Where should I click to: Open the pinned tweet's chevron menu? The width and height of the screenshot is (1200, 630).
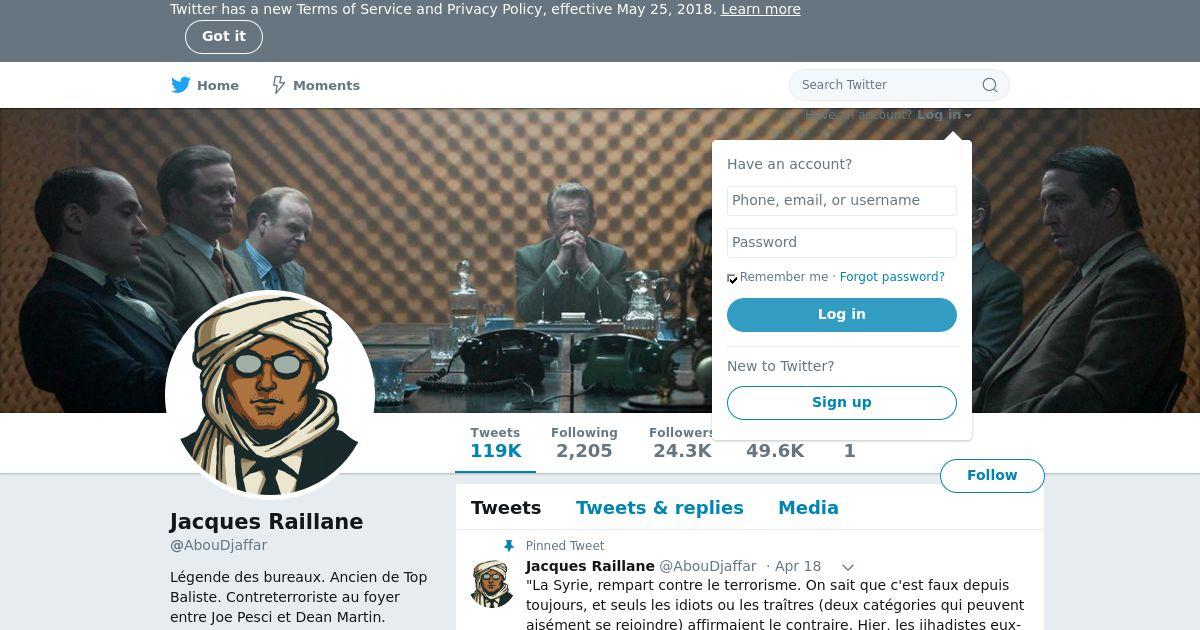point(848,567)
